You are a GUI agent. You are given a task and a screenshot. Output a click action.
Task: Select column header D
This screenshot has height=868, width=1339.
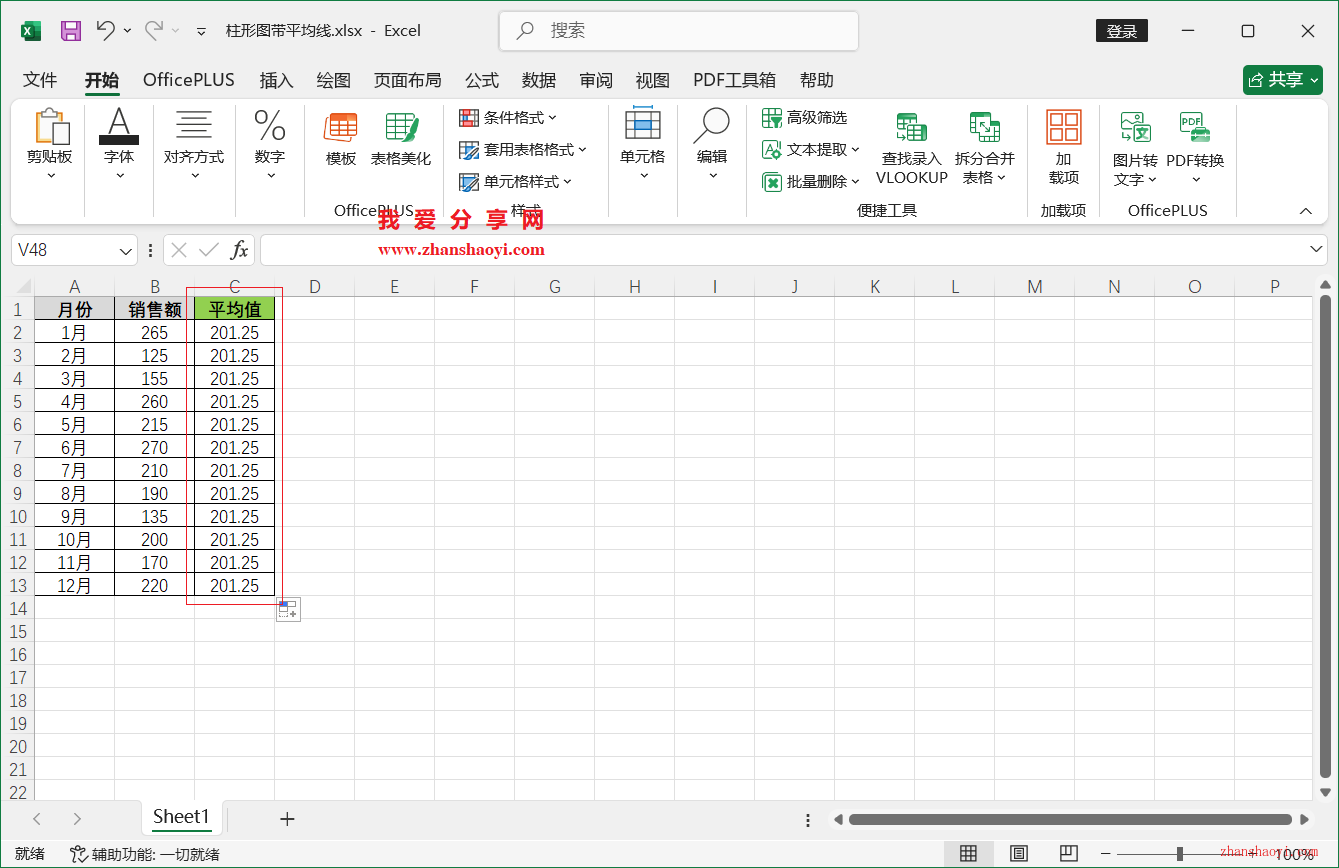(x=314, y=287)
